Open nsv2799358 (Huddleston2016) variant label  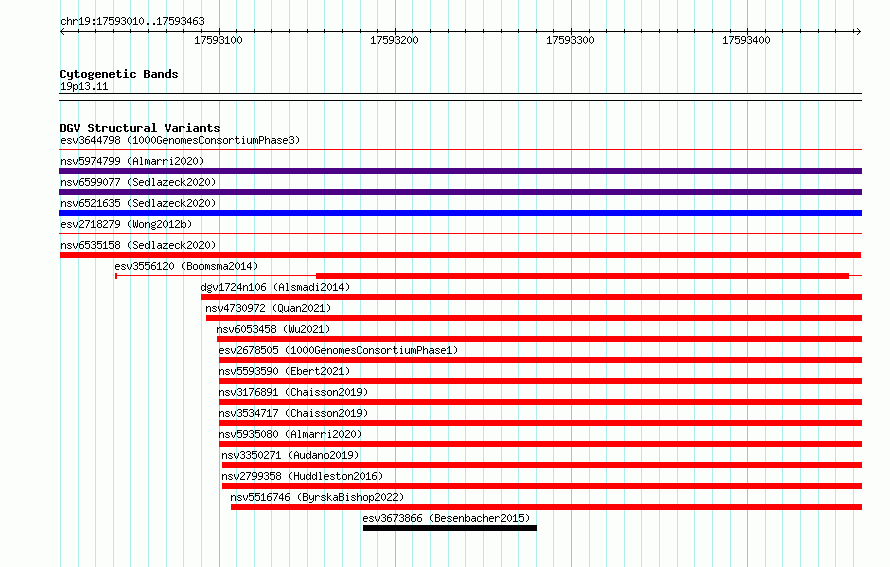pyautogui.click(x=302, y=476)
